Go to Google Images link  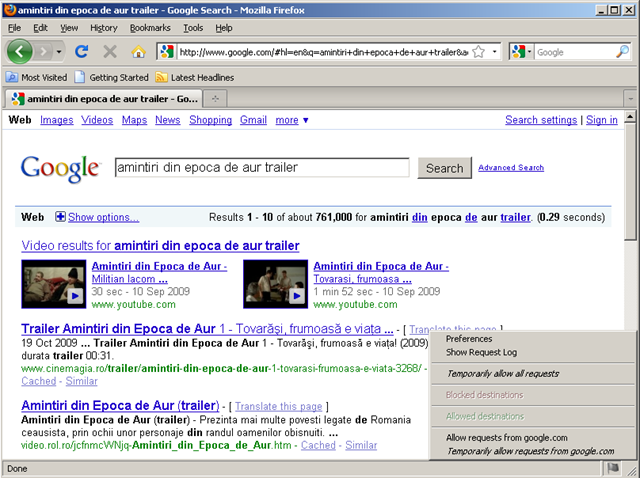[x=57, y=120]
